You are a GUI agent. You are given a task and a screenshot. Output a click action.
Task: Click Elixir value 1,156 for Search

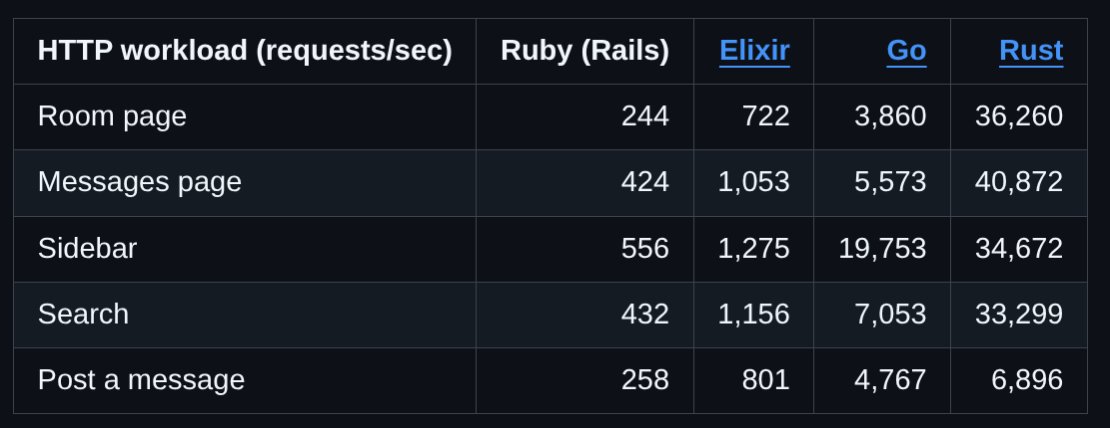[754, 314]
